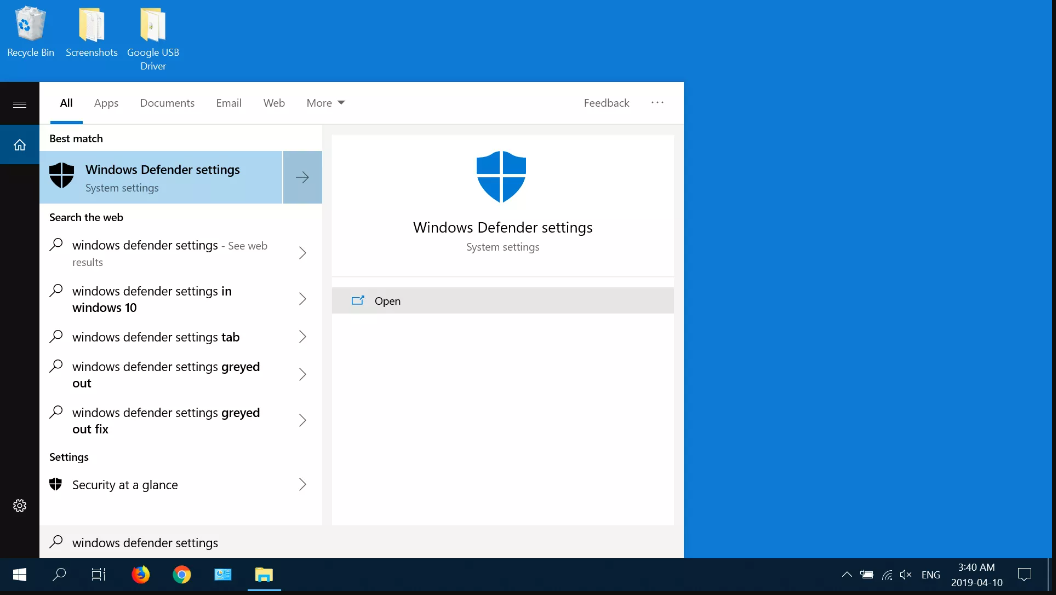This screenshot has height=595, width=1056.
Task: Open Task View from the taskbar
Action: pyautogui.click(x=98, y=575)
